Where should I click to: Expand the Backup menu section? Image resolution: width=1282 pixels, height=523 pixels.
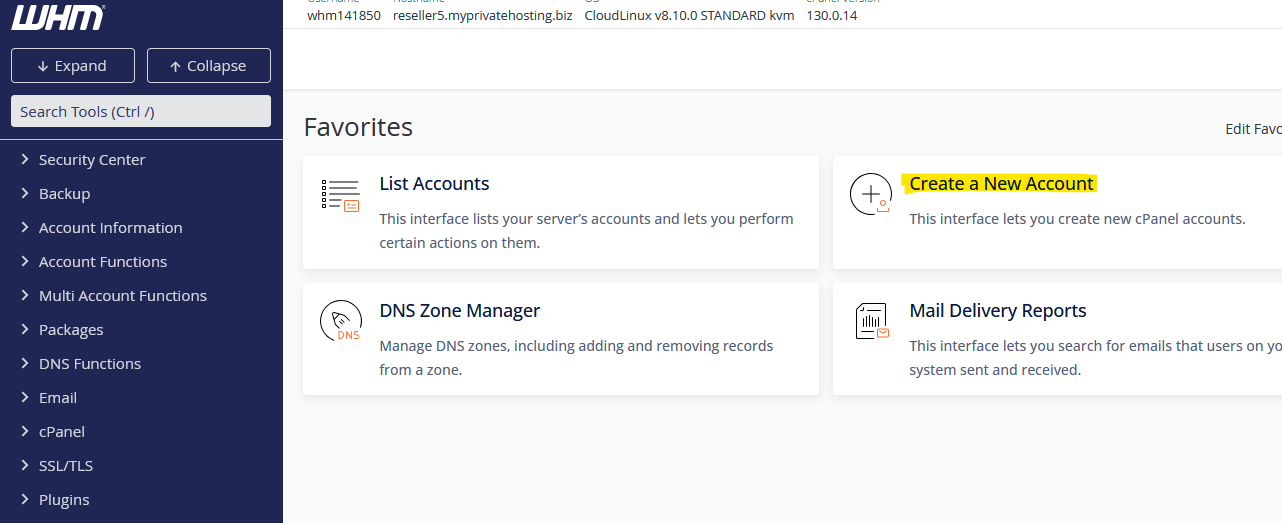click(x=64, y=194)
